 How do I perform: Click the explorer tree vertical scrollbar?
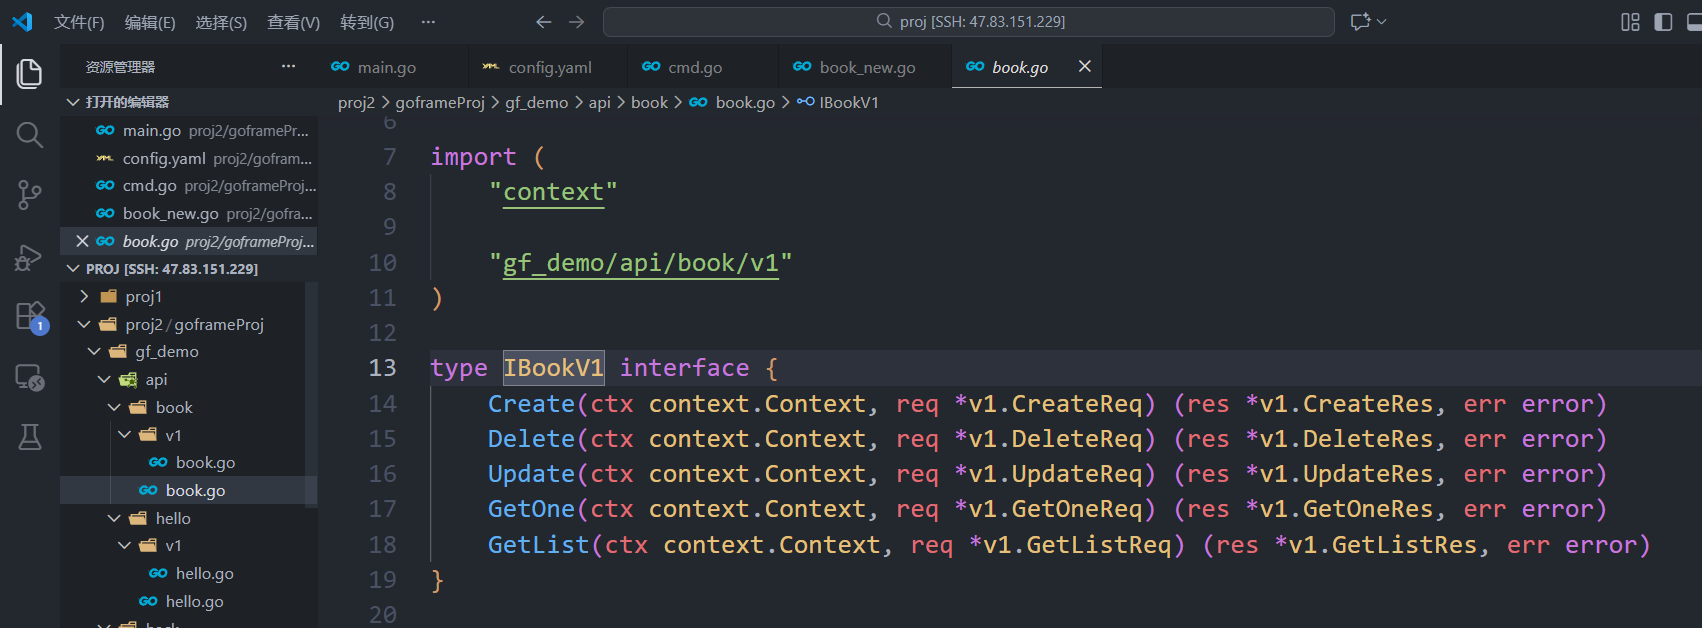tap(311, 394)
